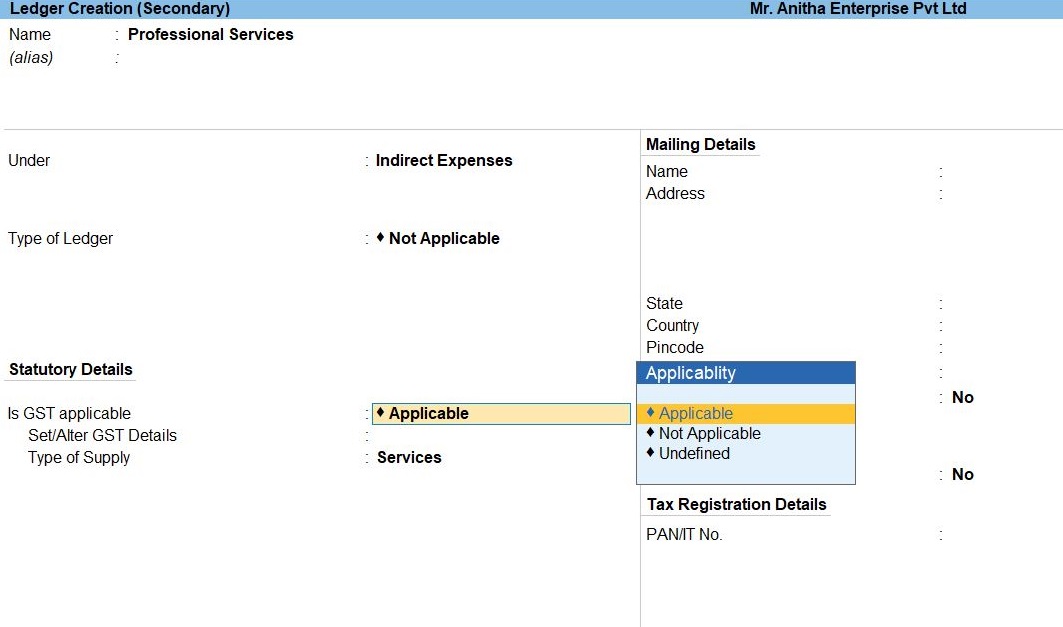This screenshot has height=627, width=1063.
Task: Open the Is GST applicable field
Action: (501, 414)
